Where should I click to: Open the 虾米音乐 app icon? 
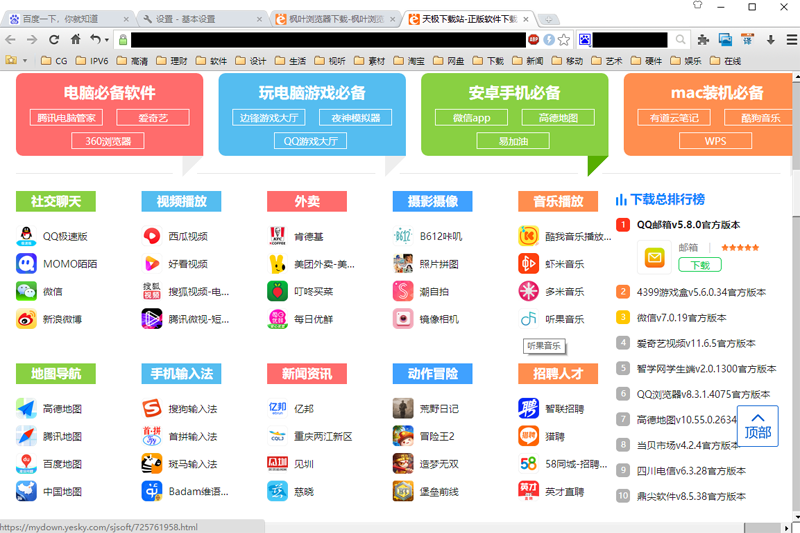pyautogui.click(x=528, y=264)
